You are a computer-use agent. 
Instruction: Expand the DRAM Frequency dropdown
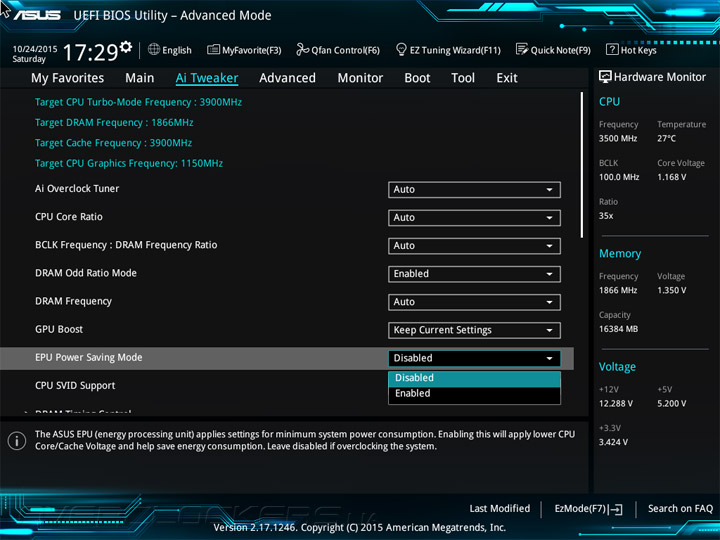click(474, 302)
